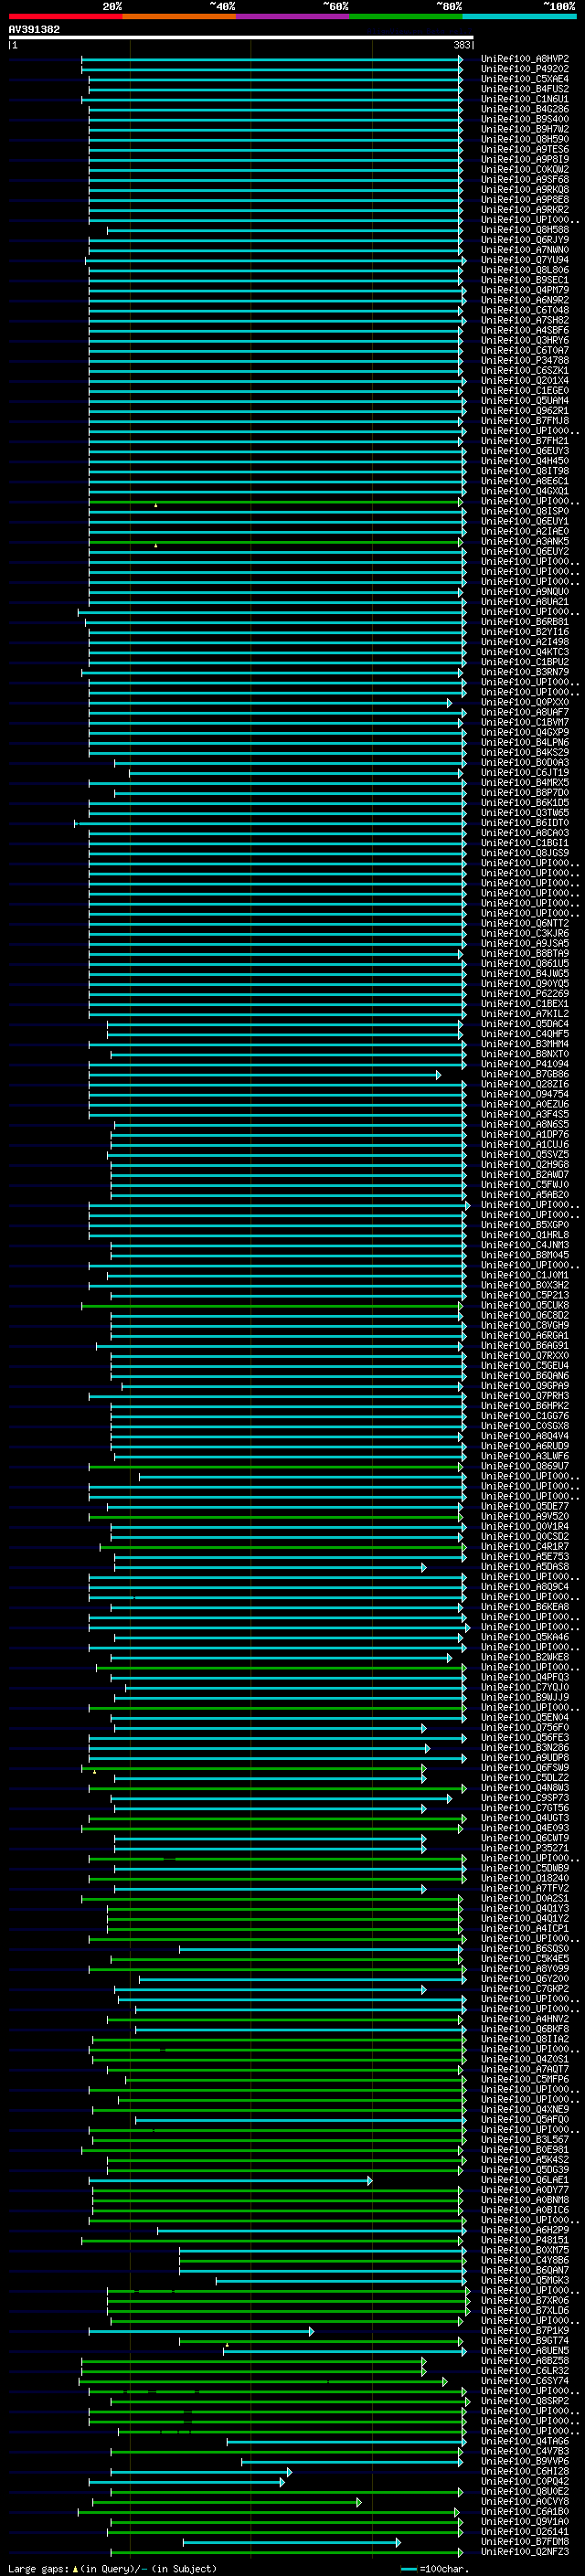Image resolution: width=585 pixels, height=2576 pixels.
Task: Select hit label UniRef100_B9S400
Action: click(x=525, y=119)
